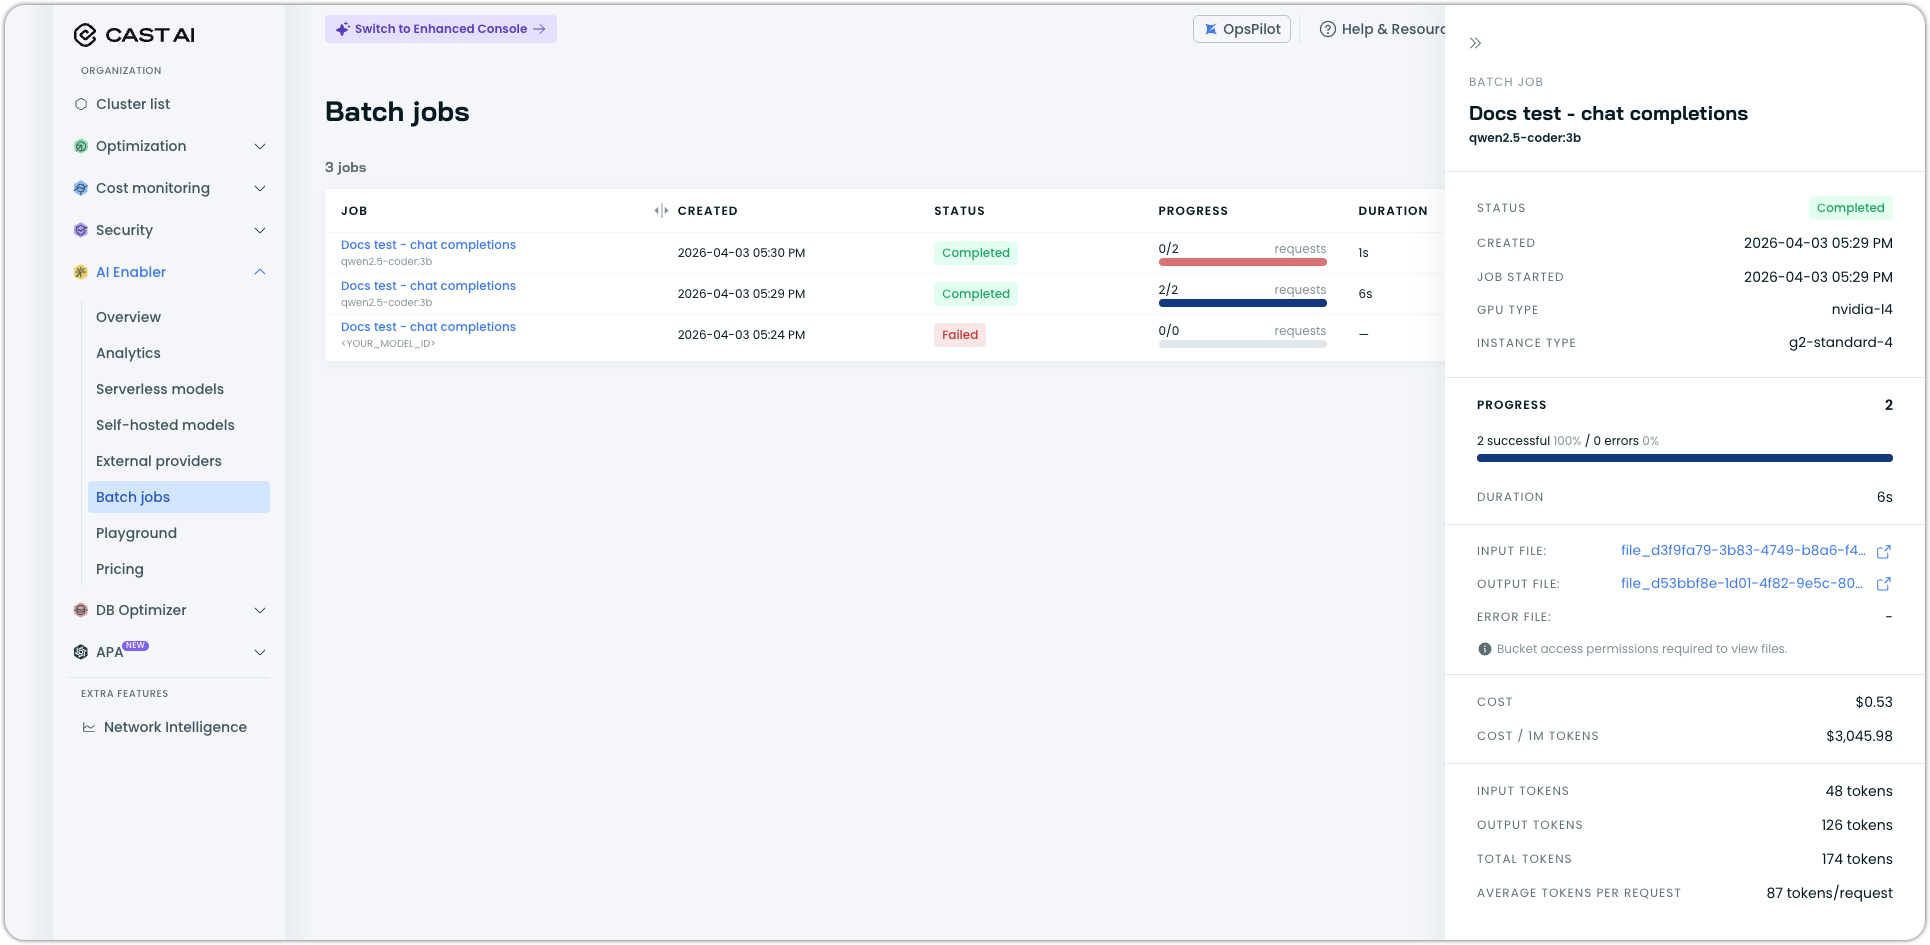This screenshot has width=1930, height=945.
Task: Select Serverless models in sidebar
Action: pyautogui.click(x=160, y=389)
